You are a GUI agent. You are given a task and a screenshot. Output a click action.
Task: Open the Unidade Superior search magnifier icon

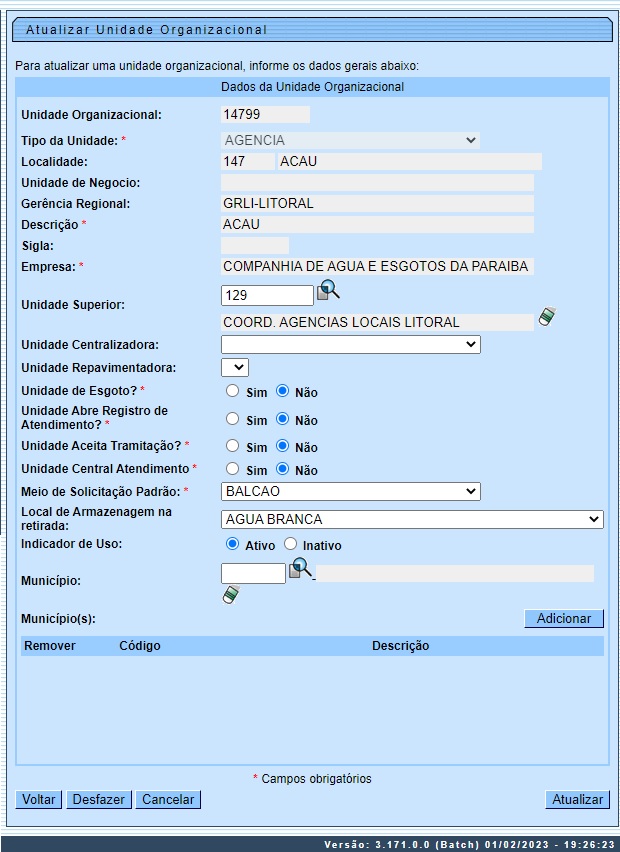328,290
